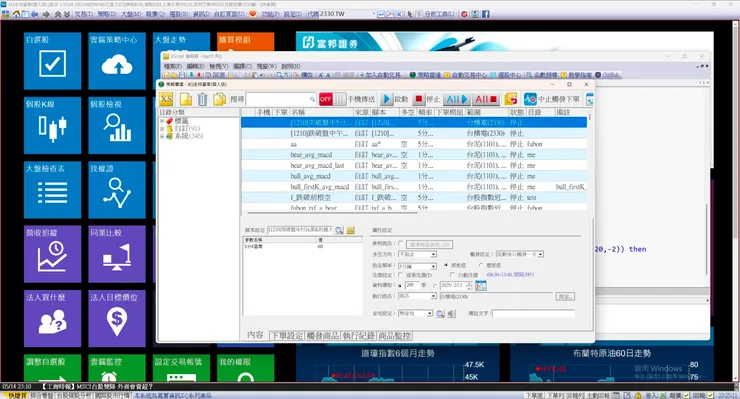Switch to the 商品監控 tab
740x399 pixels.
pos(395,336)
